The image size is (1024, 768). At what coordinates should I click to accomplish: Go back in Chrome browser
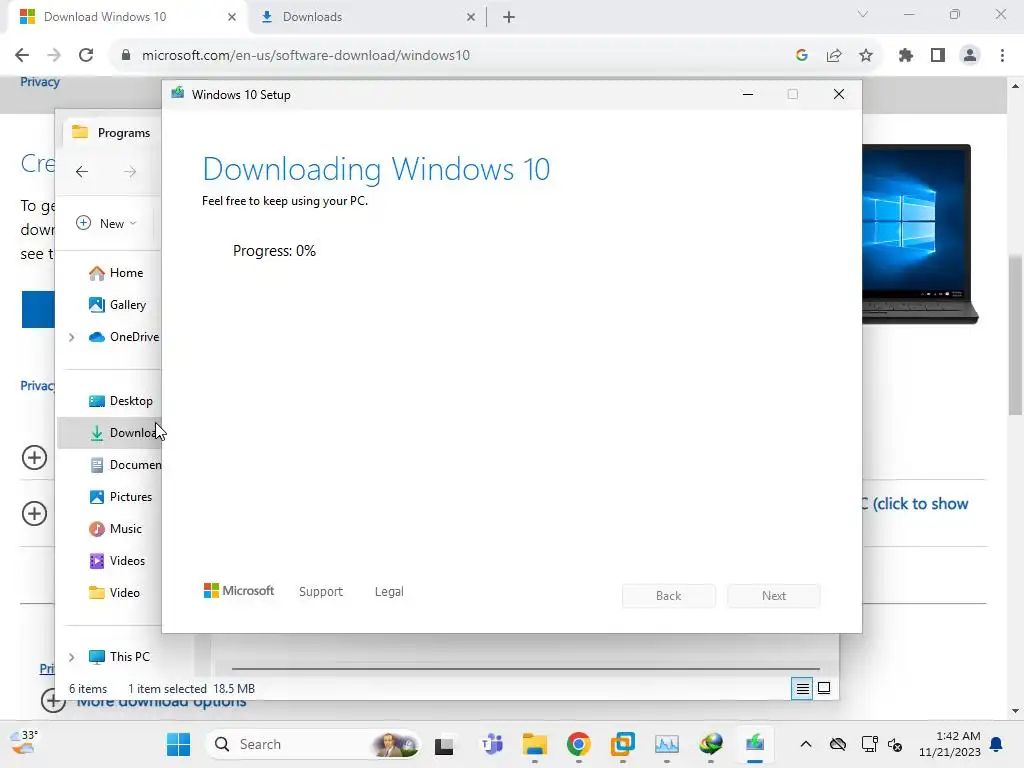[22, 56]
